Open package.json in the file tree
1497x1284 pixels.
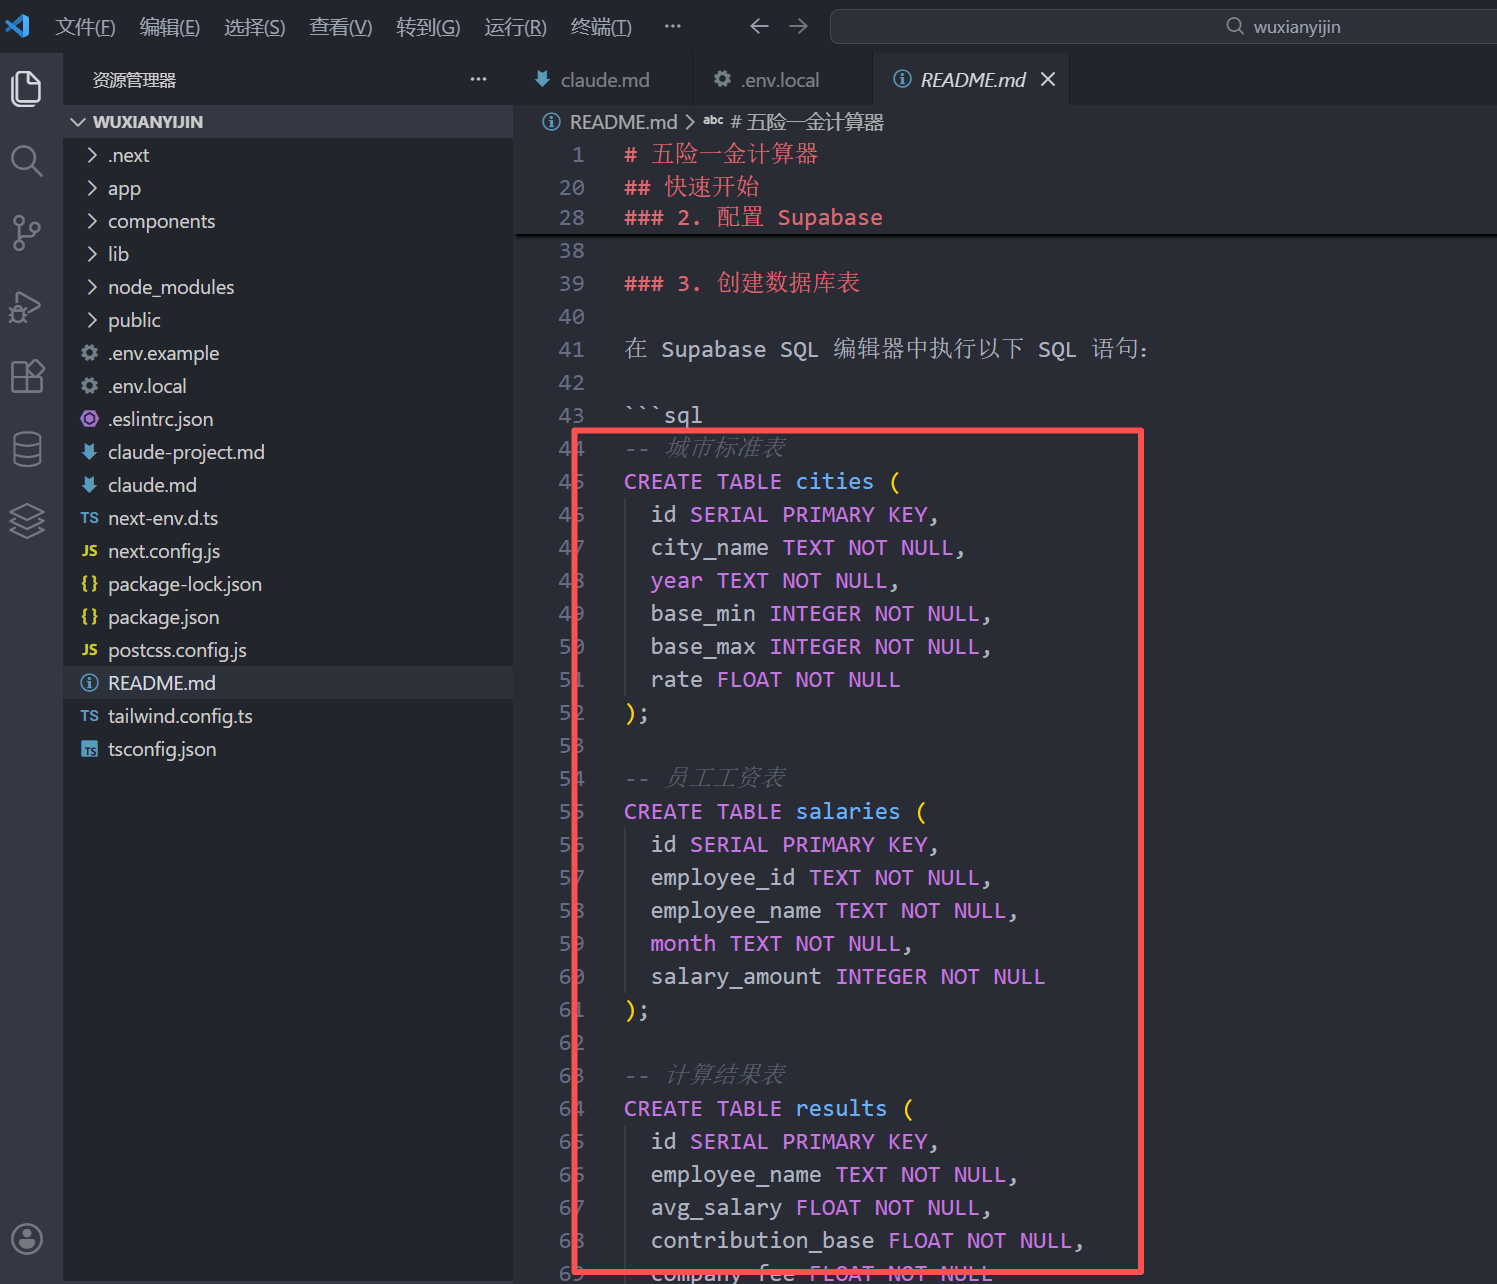pos(288,617)
